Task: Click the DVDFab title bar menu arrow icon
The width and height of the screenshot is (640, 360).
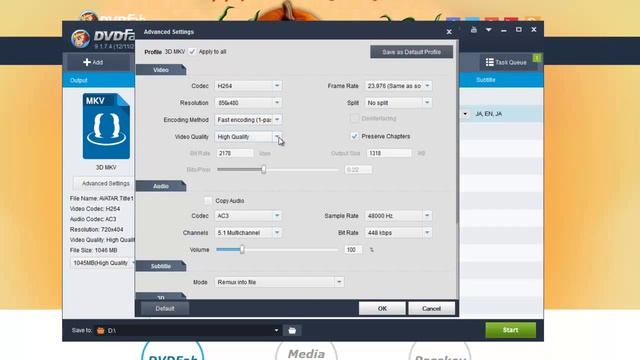Action: (489, 30)
